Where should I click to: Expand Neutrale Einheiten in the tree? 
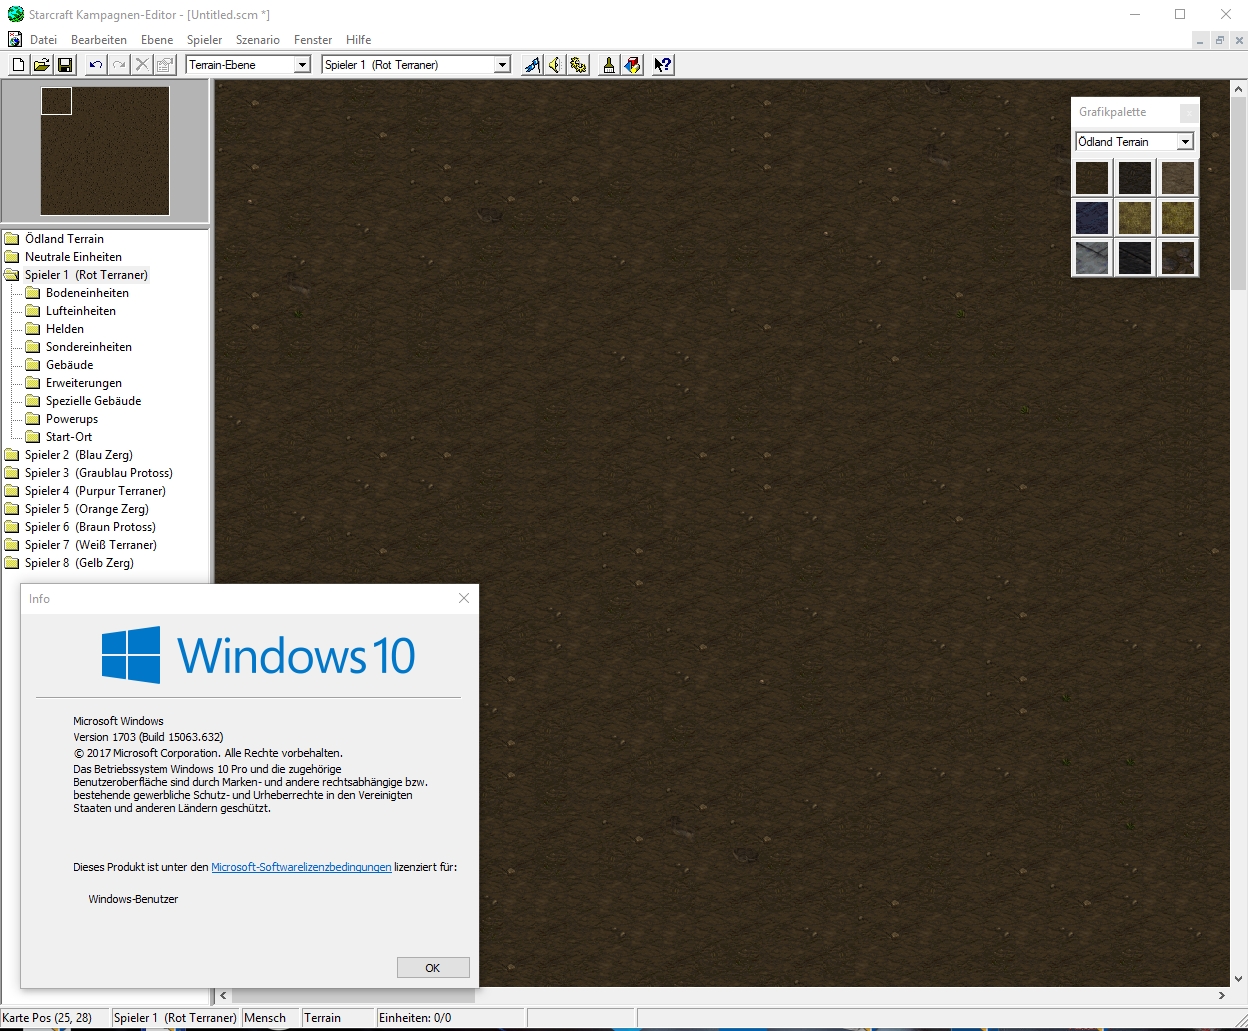pos(64,257)
